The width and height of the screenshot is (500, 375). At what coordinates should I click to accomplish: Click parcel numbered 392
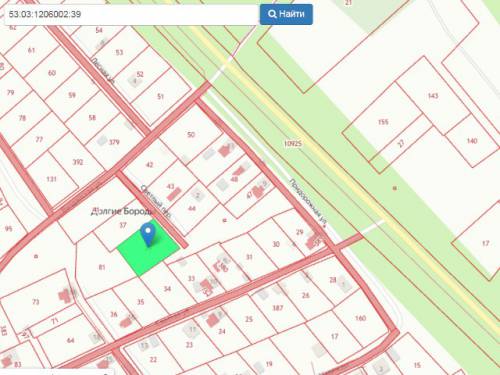point(78,162)
